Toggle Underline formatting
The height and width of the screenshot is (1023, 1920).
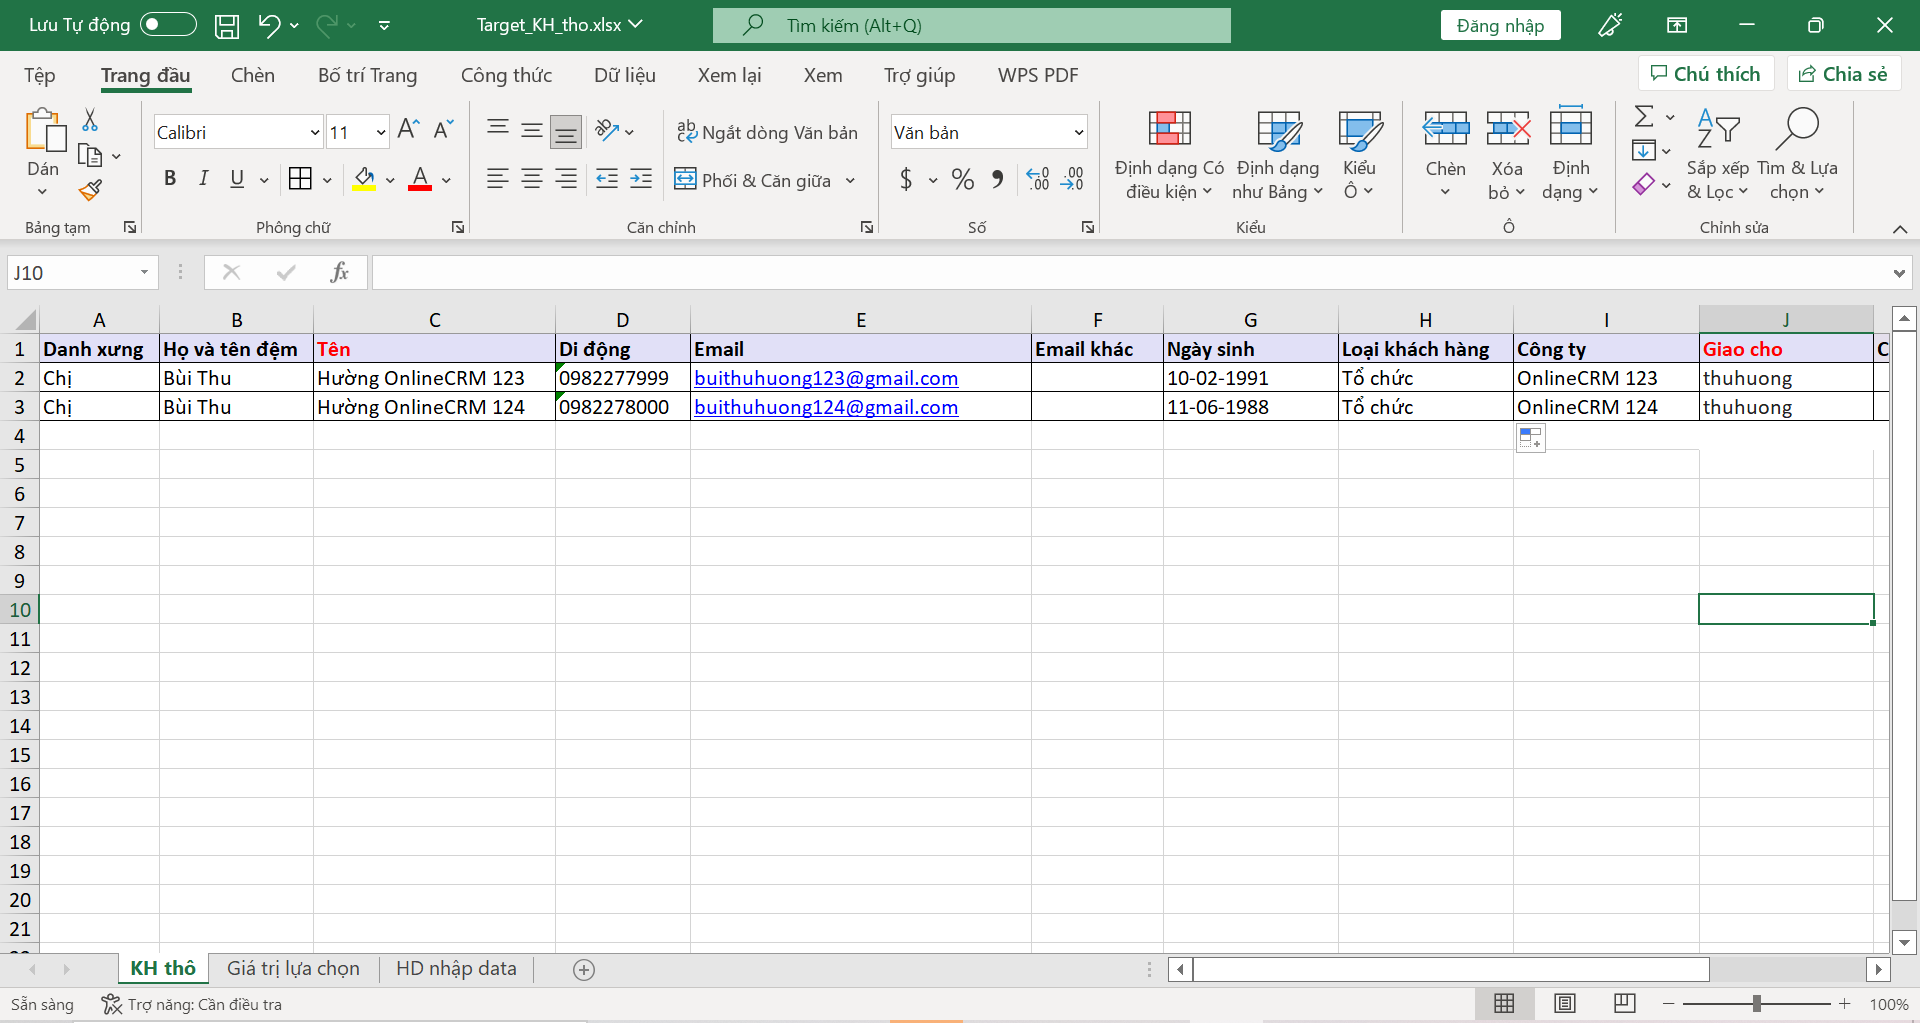tap(237, 178)
